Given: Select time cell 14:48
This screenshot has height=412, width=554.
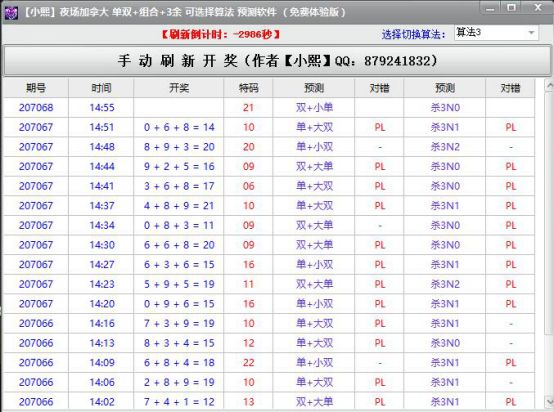Looking at the screenshot, I should point(102,147).
